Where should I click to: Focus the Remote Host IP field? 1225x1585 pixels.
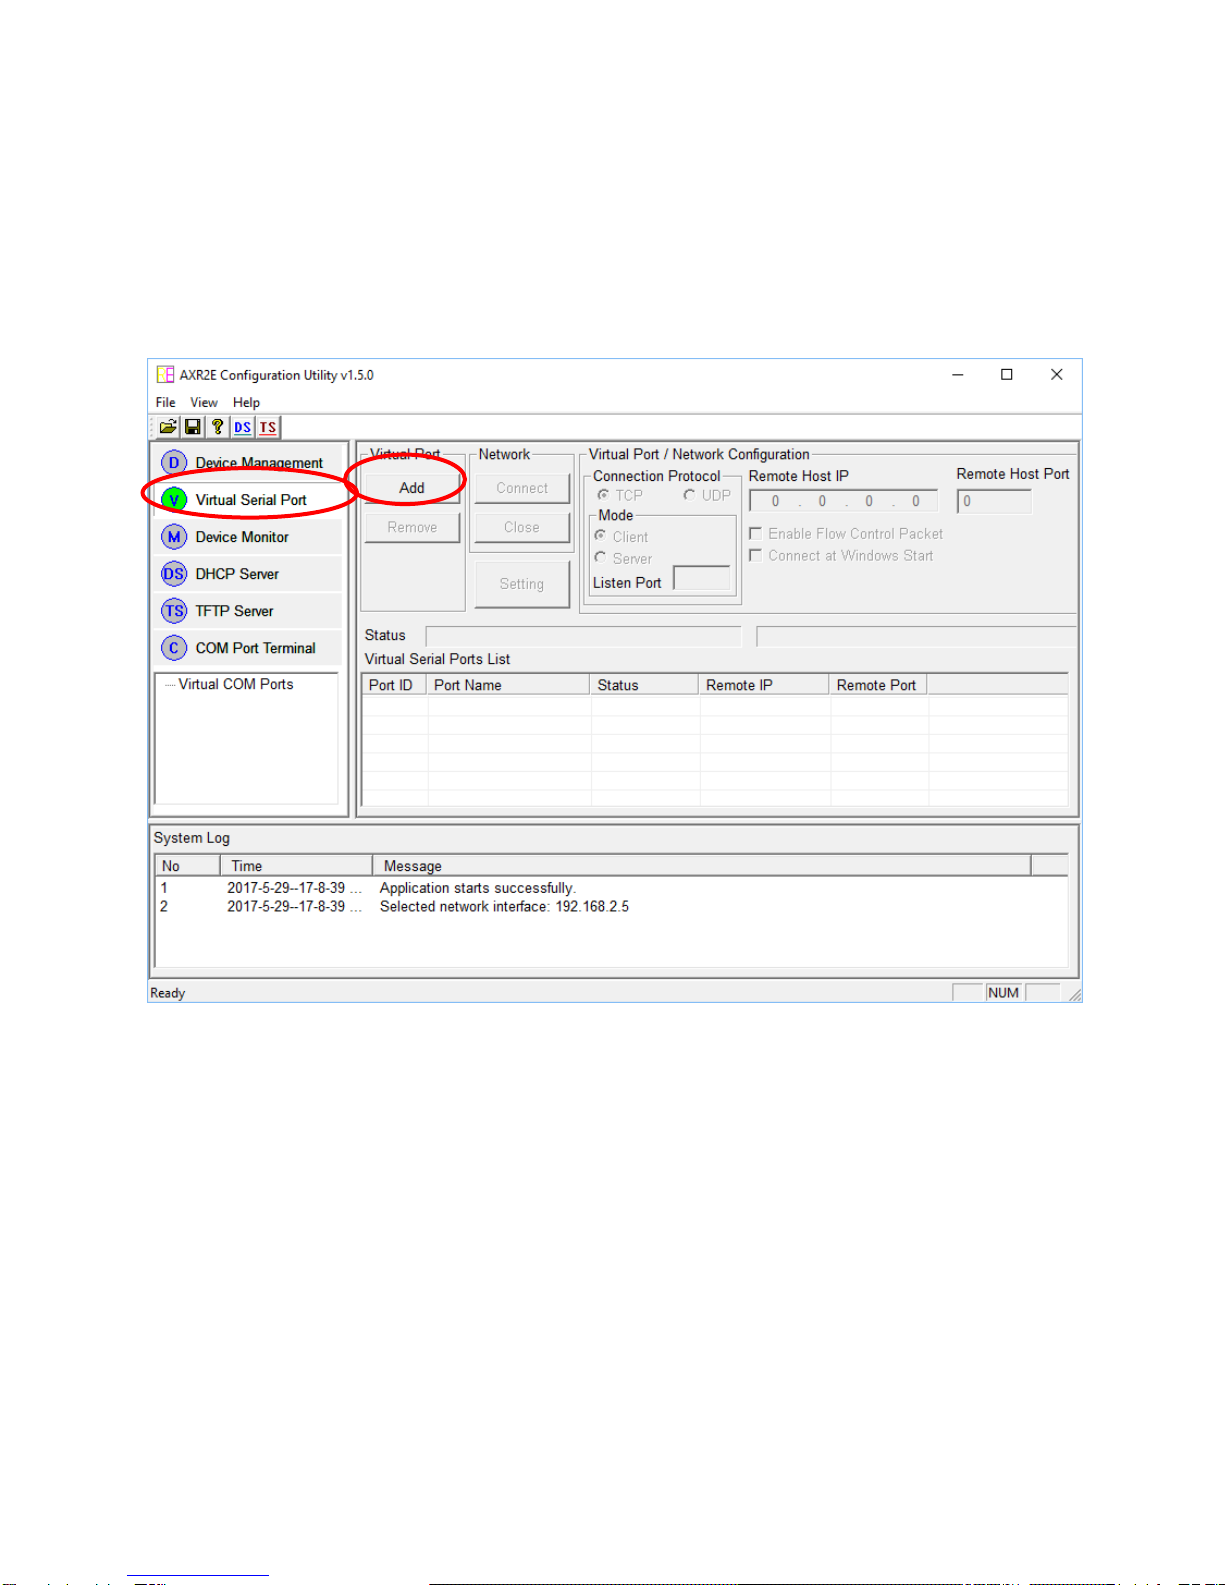[x=844, y=501]
